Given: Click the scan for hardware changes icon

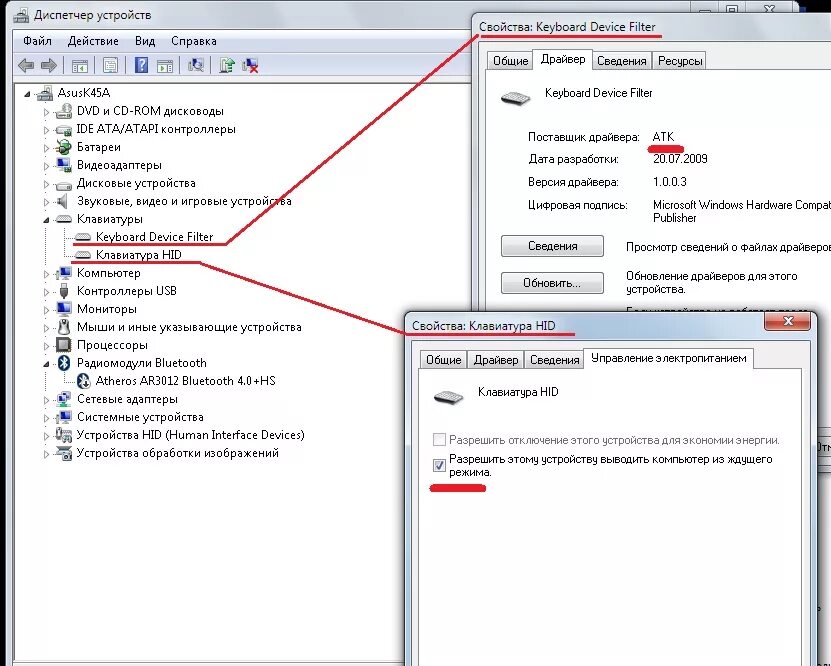Looking at the screenshot, I should [196, 65].
